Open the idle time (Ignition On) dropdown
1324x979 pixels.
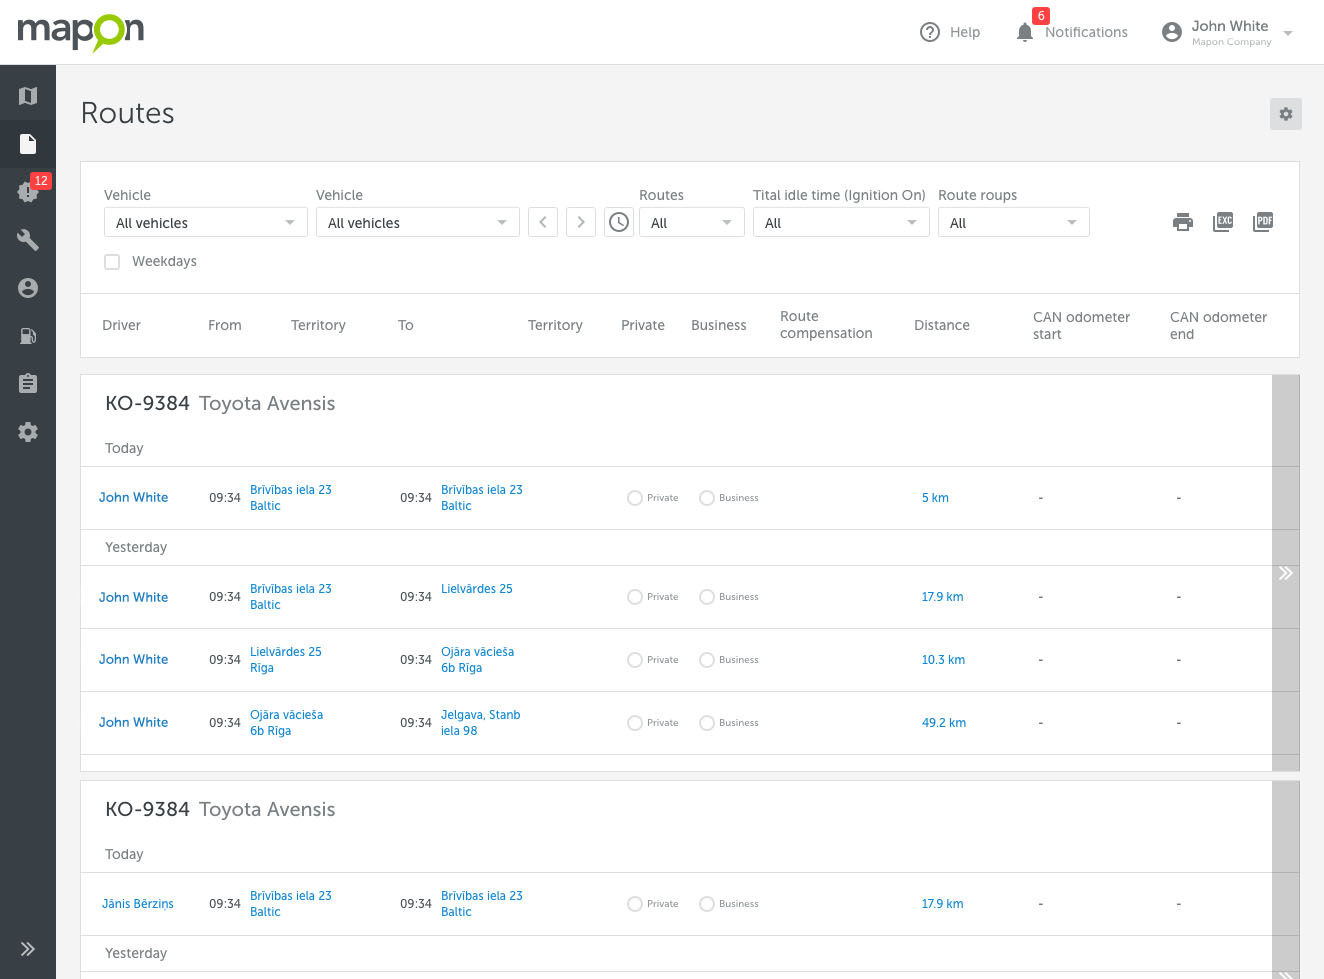(x=841, y=222)
